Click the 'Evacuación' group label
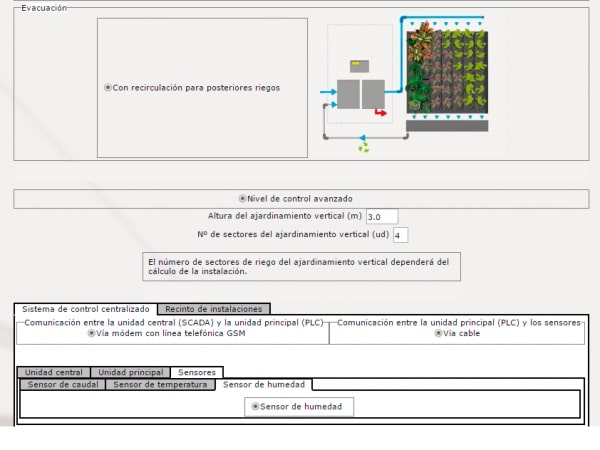The width and height of the screenshot is (600, 450). 44,8
